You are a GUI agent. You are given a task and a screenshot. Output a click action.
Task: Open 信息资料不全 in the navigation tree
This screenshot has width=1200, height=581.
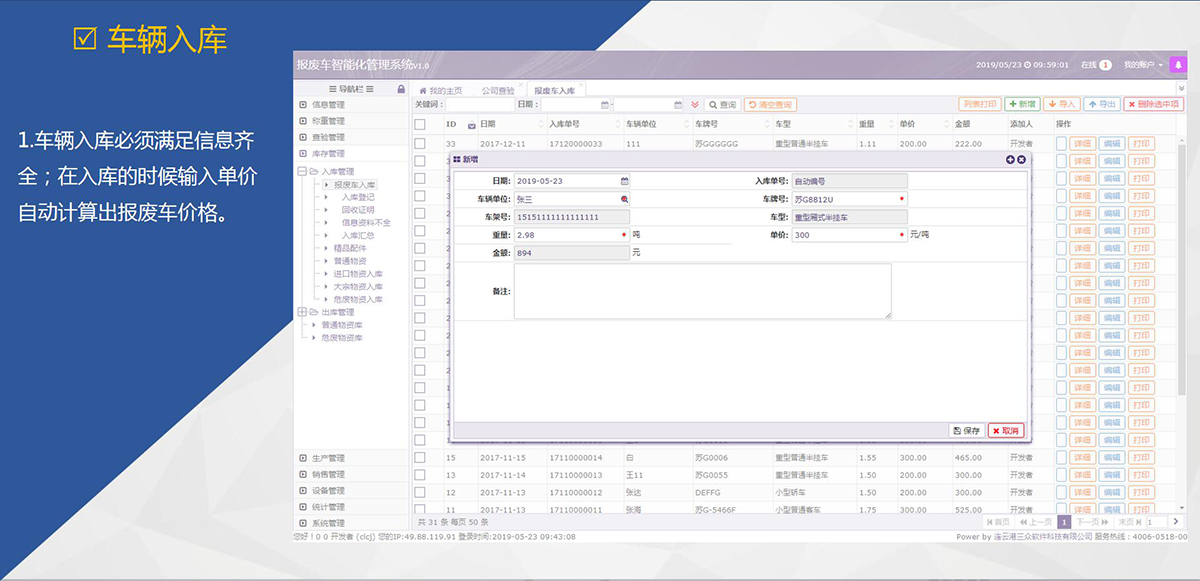[365, 223]
